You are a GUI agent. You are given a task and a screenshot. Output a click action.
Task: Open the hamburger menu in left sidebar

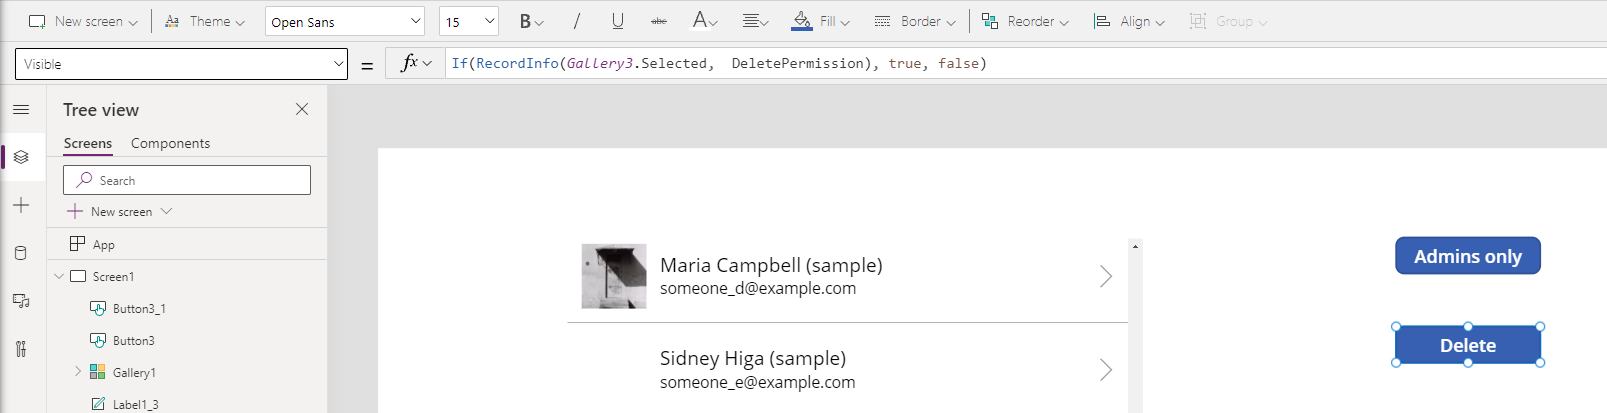(x=21, y=109)
